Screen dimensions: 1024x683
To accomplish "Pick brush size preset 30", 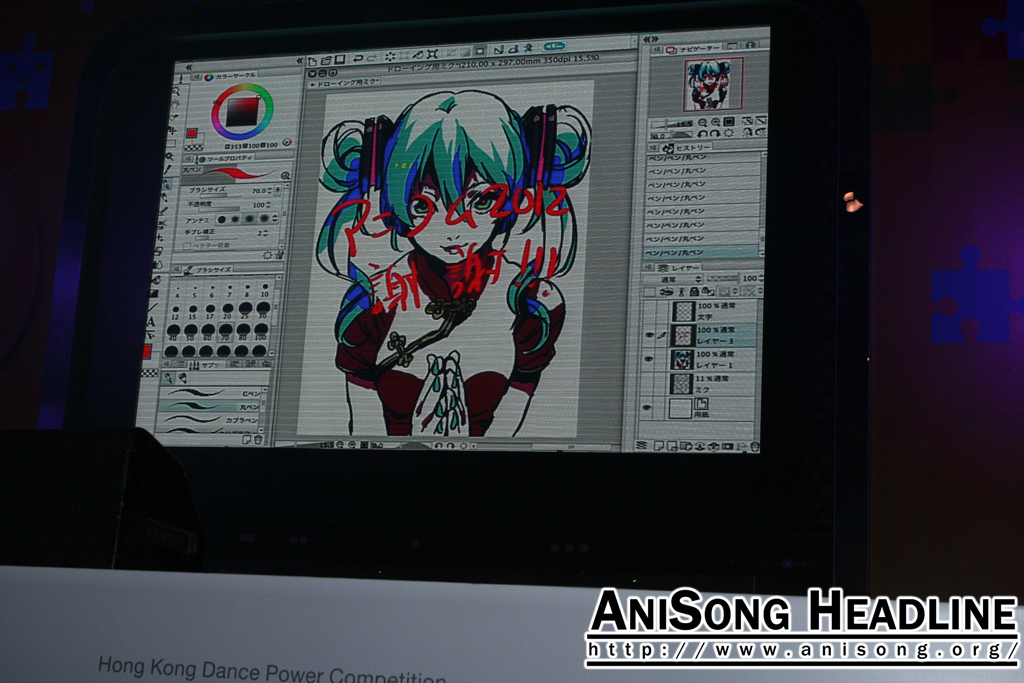I will tap(263, 309).
